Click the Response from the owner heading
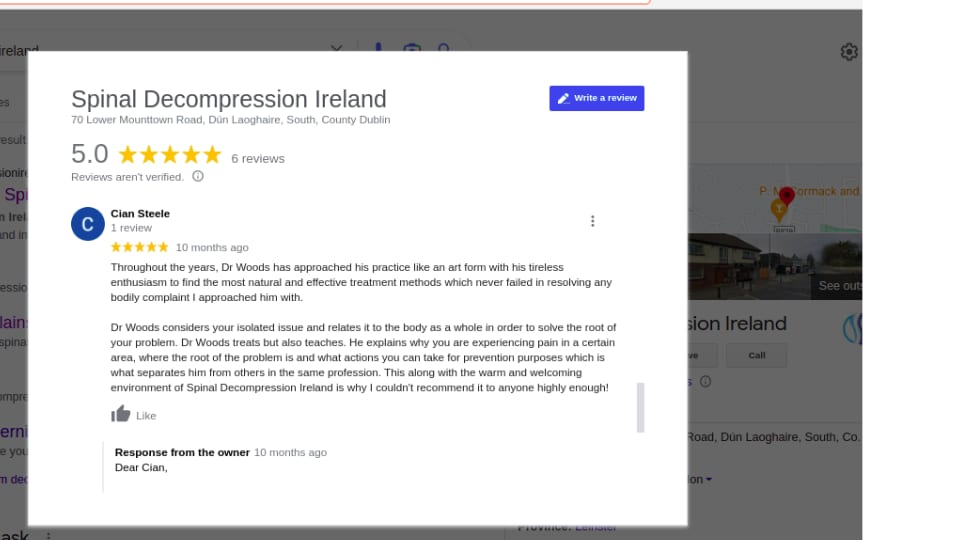The height and width of the screenshot is (540, 960). [182, 452]
